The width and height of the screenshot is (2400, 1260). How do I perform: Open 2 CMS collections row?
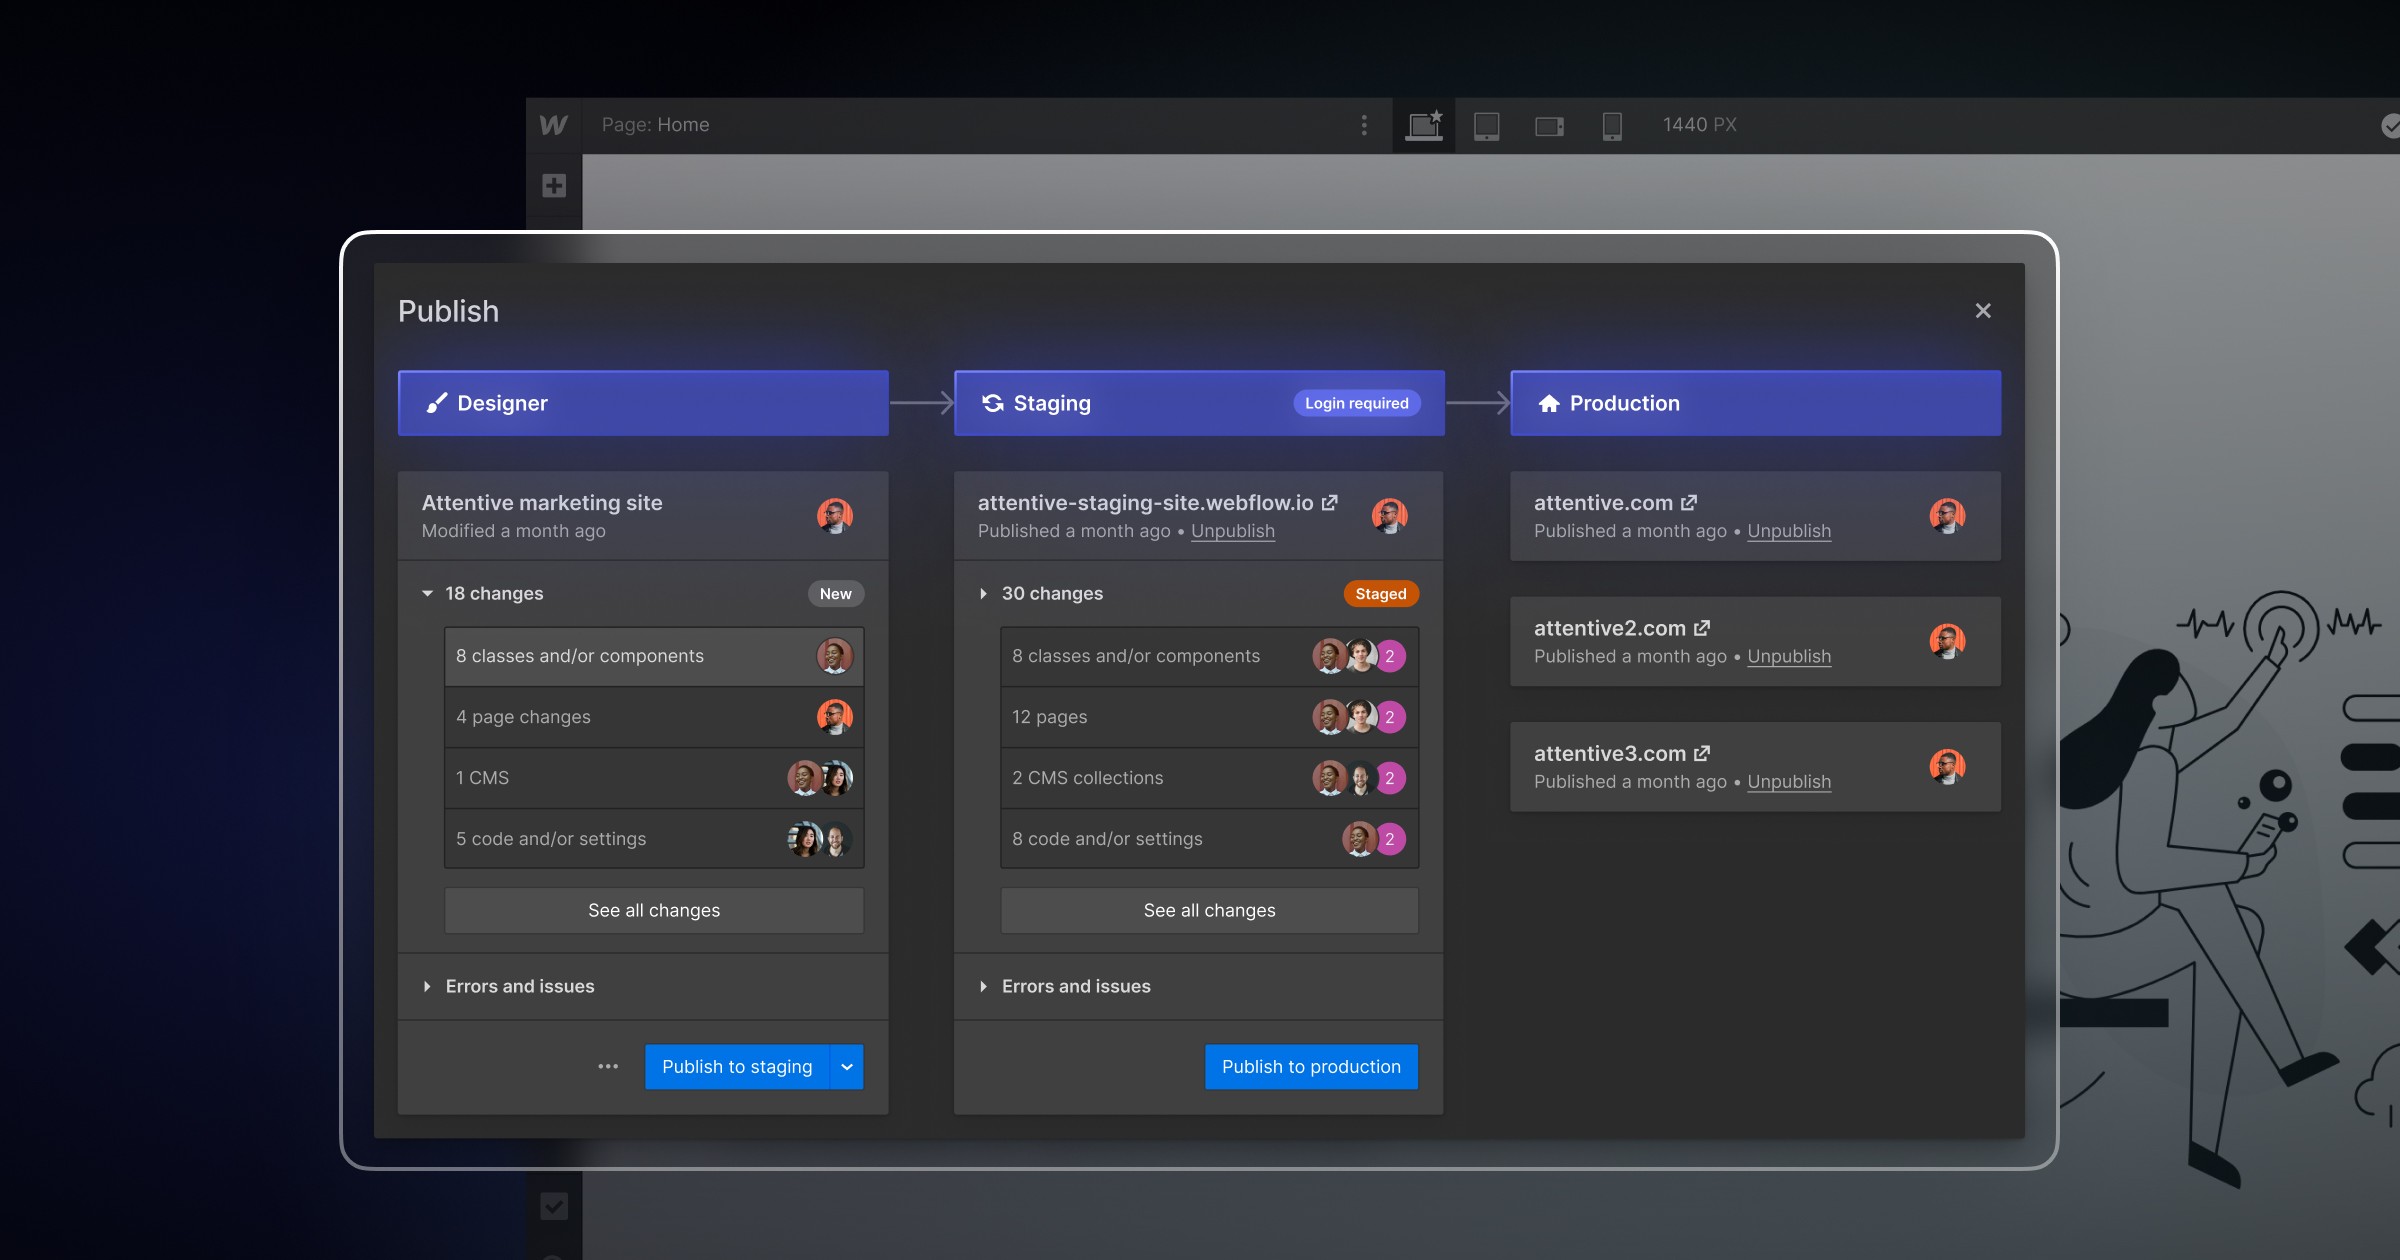coord(1209,778)
